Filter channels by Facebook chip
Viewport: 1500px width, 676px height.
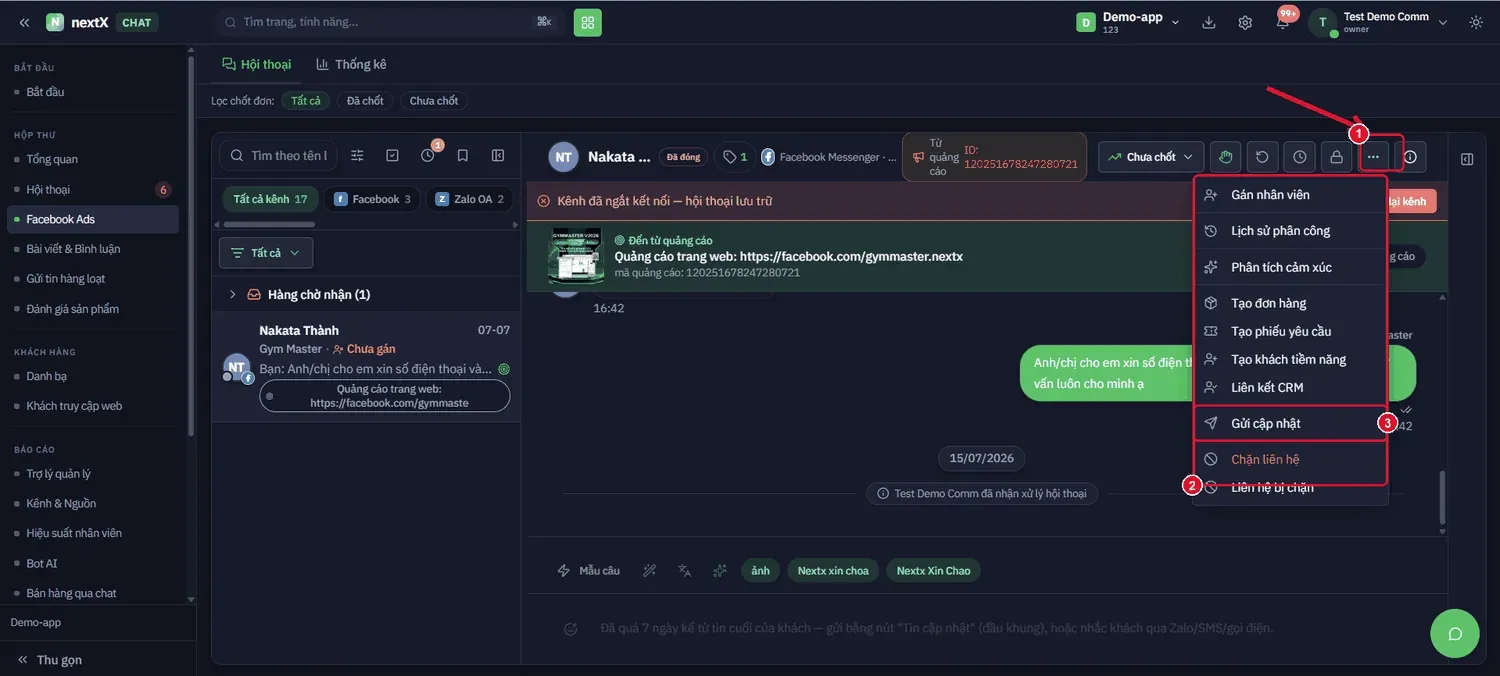click(373, 199)
